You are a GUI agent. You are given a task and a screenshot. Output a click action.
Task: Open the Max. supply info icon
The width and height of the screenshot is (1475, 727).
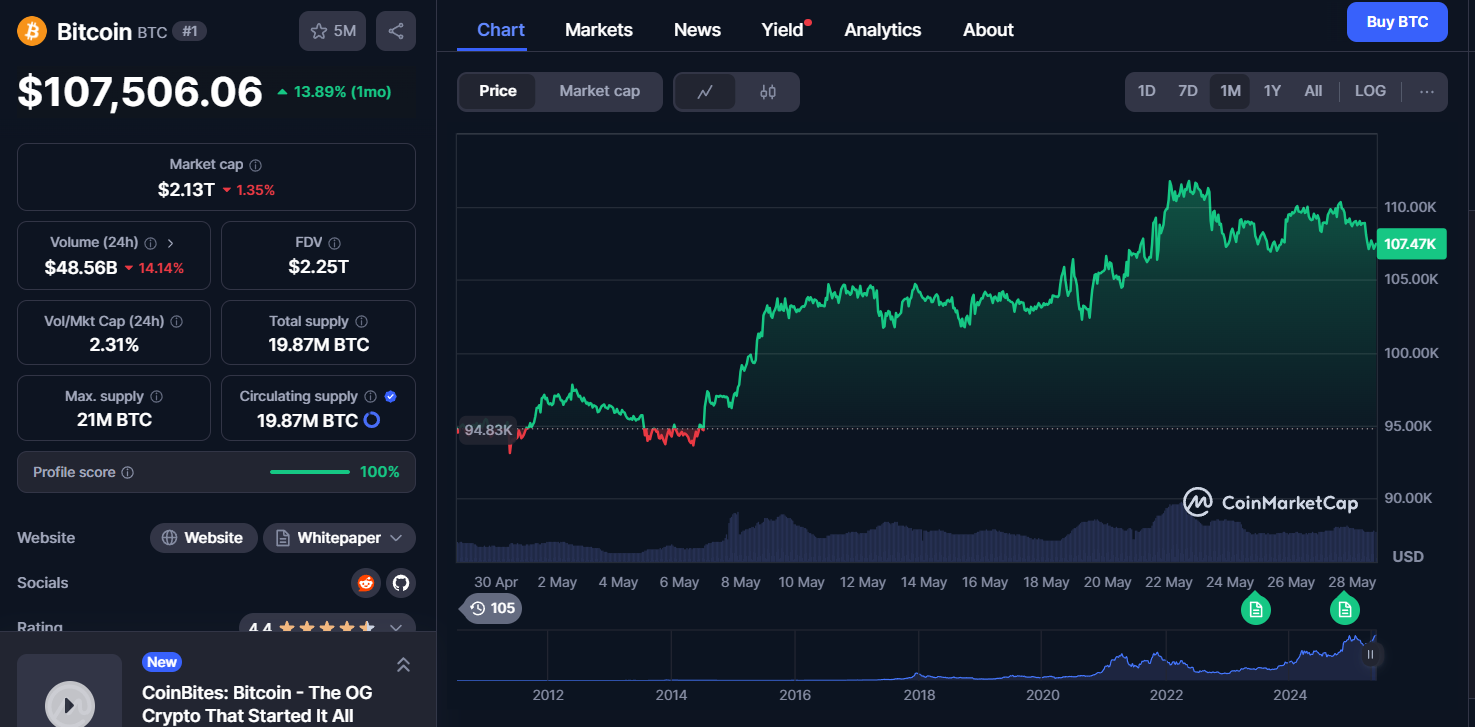point(156,397)
